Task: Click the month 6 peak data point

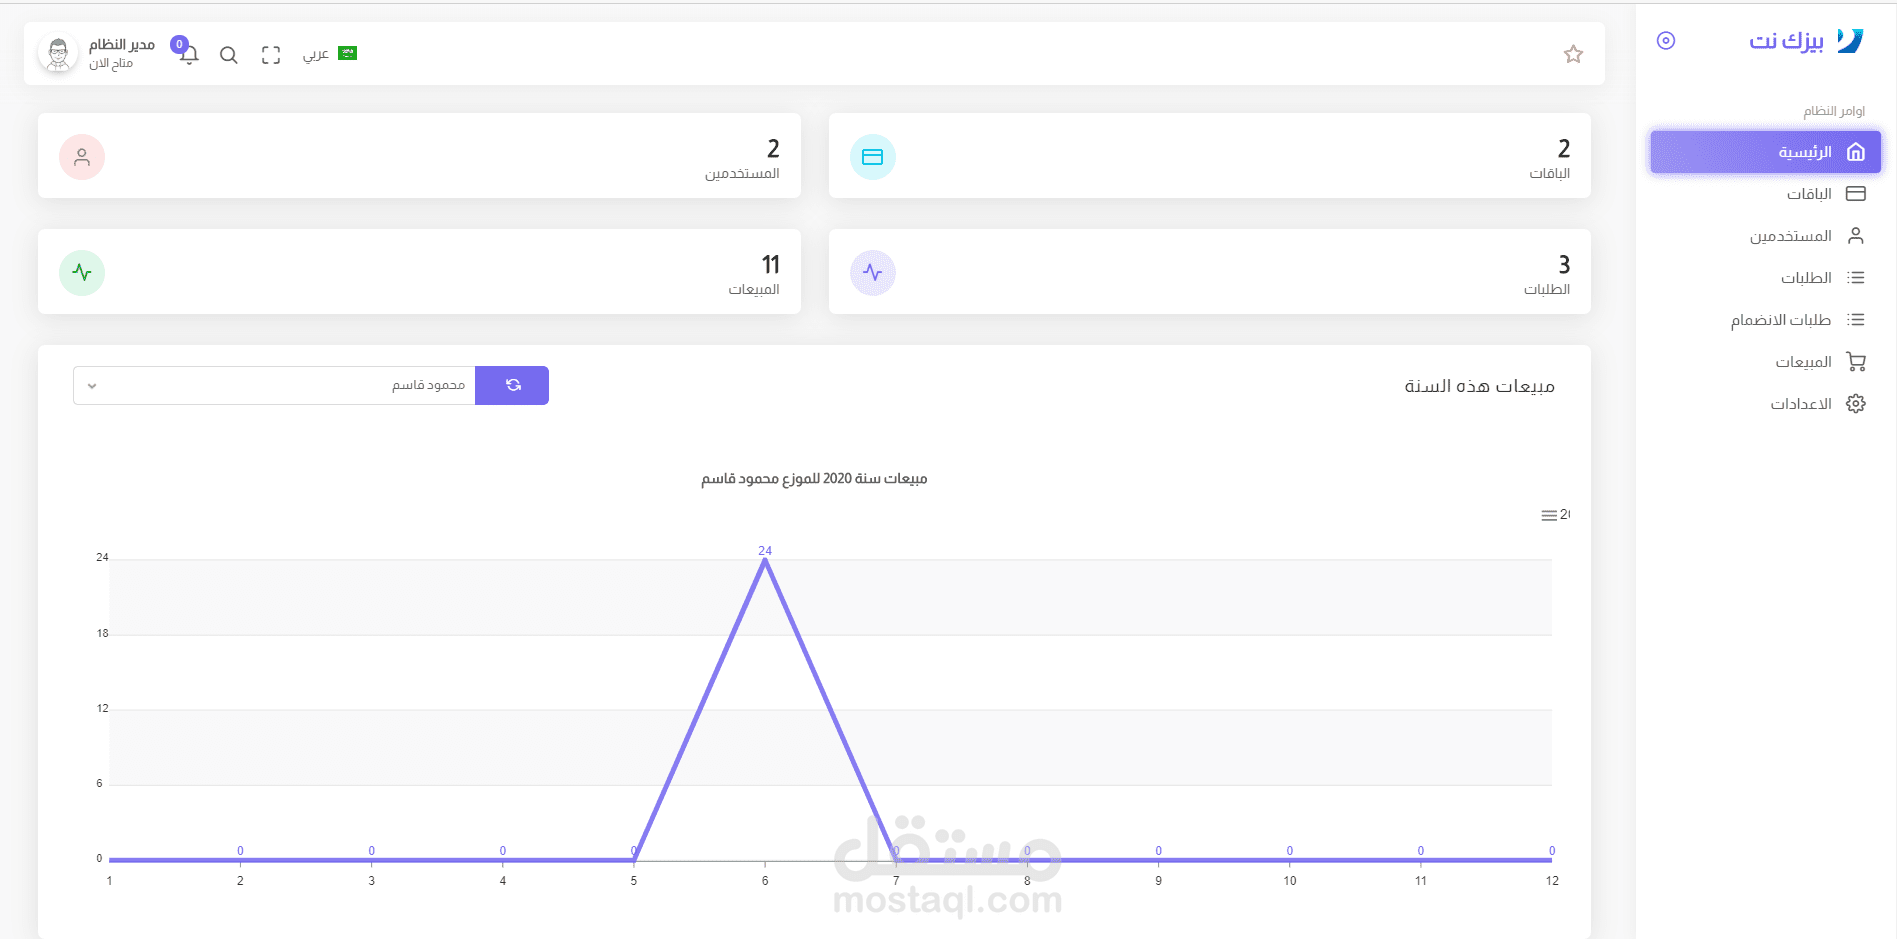Action: 765,561
